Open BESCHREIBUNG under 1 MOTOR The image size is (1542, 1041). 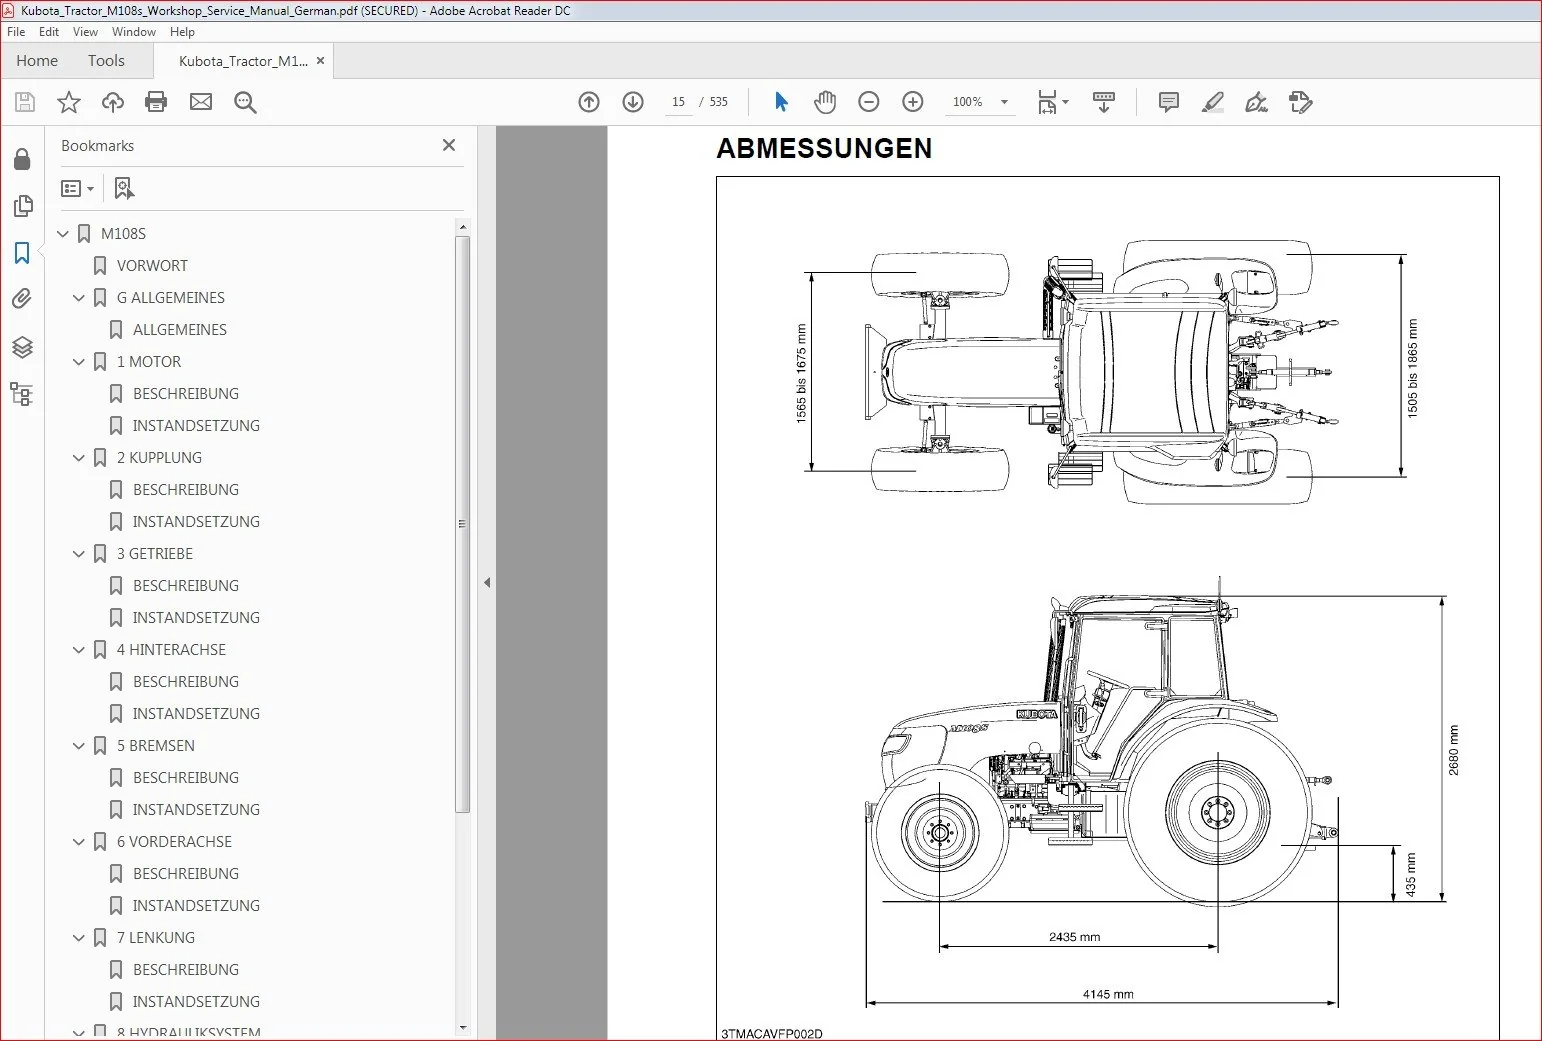coord(186,394)
